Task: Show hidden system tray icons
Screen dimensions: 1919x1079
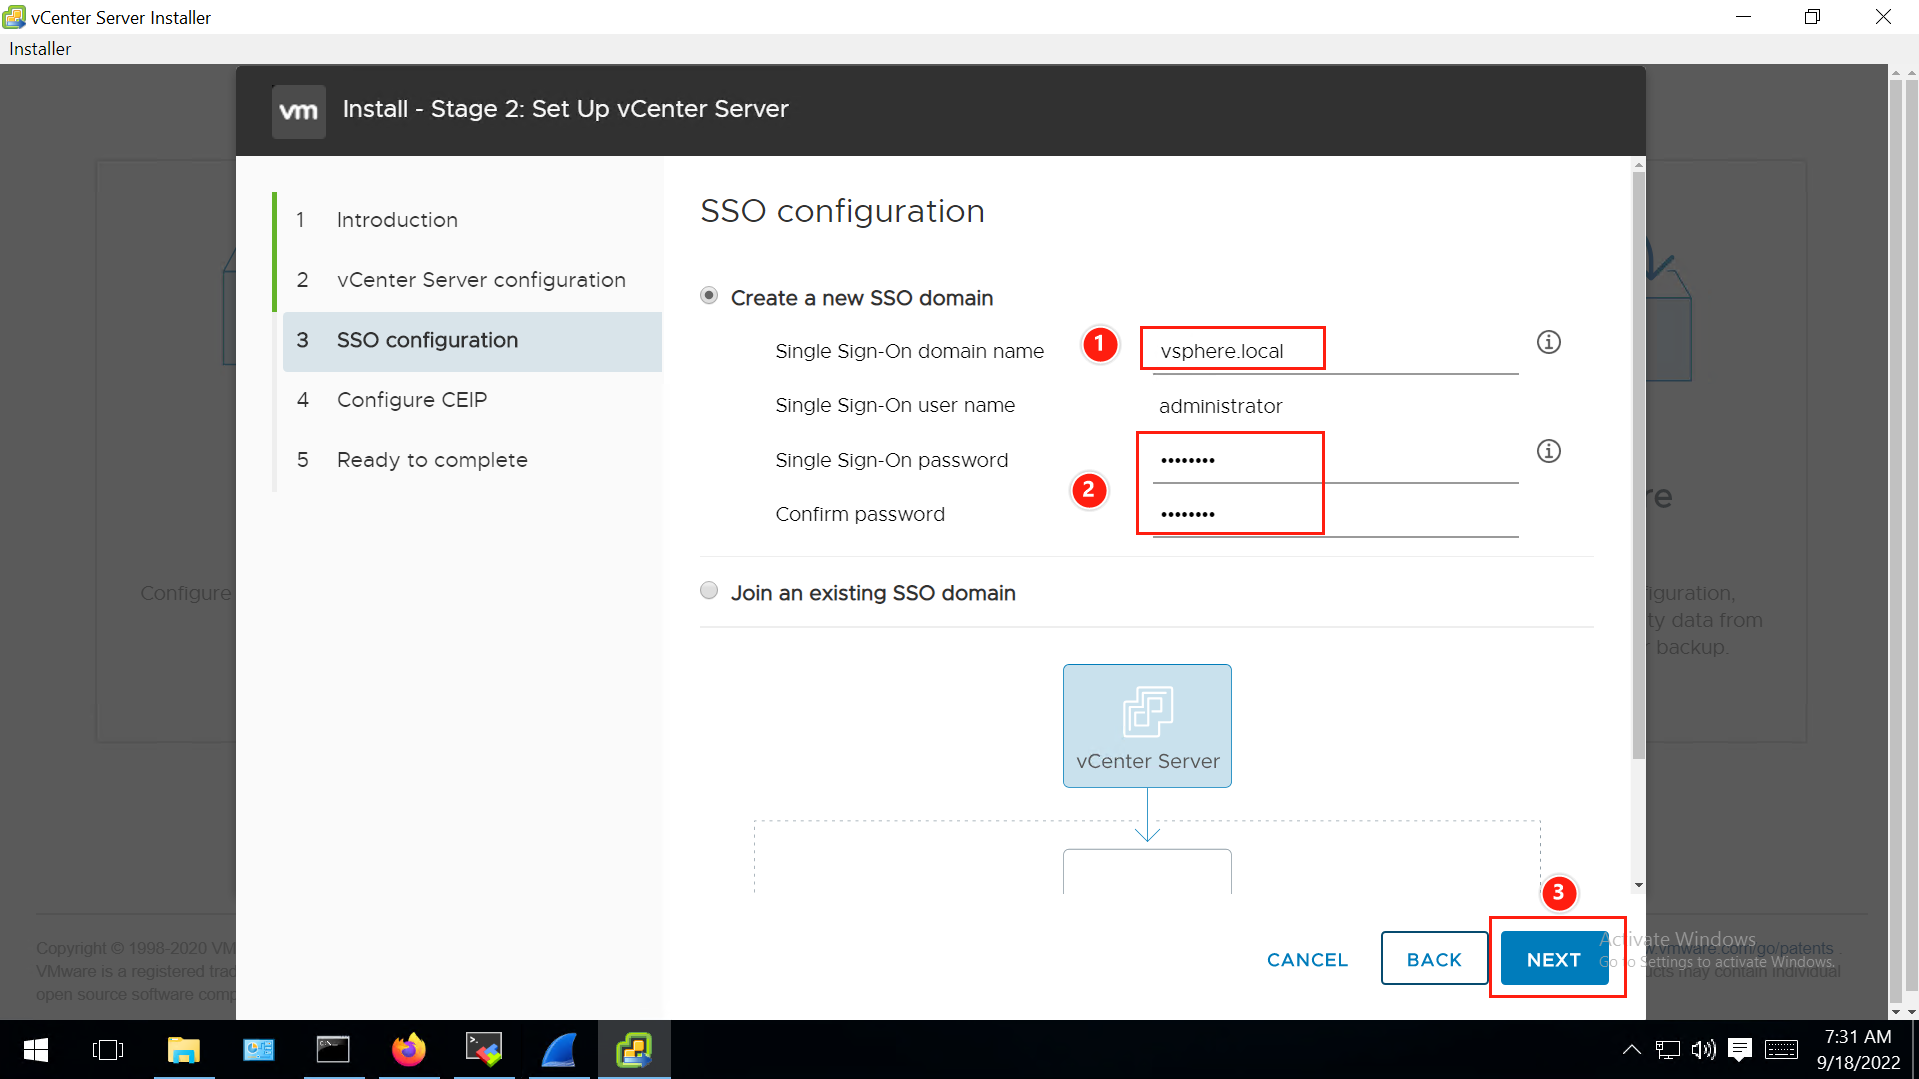Action: point(1631,1049)
